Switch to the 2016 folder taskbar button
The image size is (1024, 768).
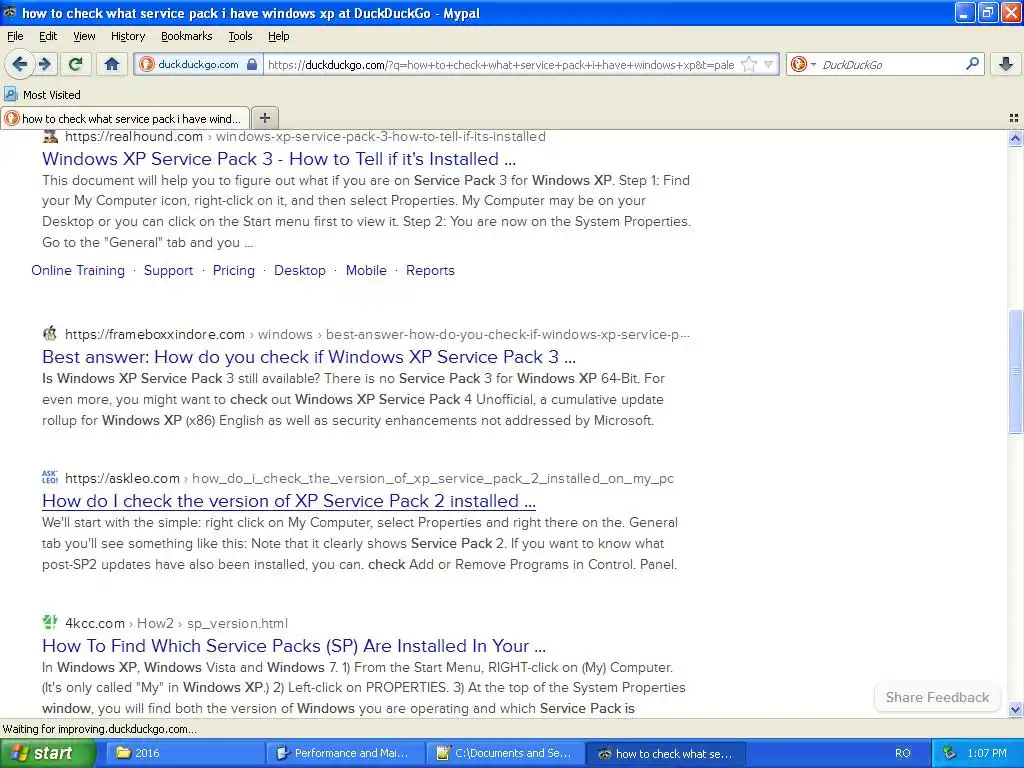(184, 753)
